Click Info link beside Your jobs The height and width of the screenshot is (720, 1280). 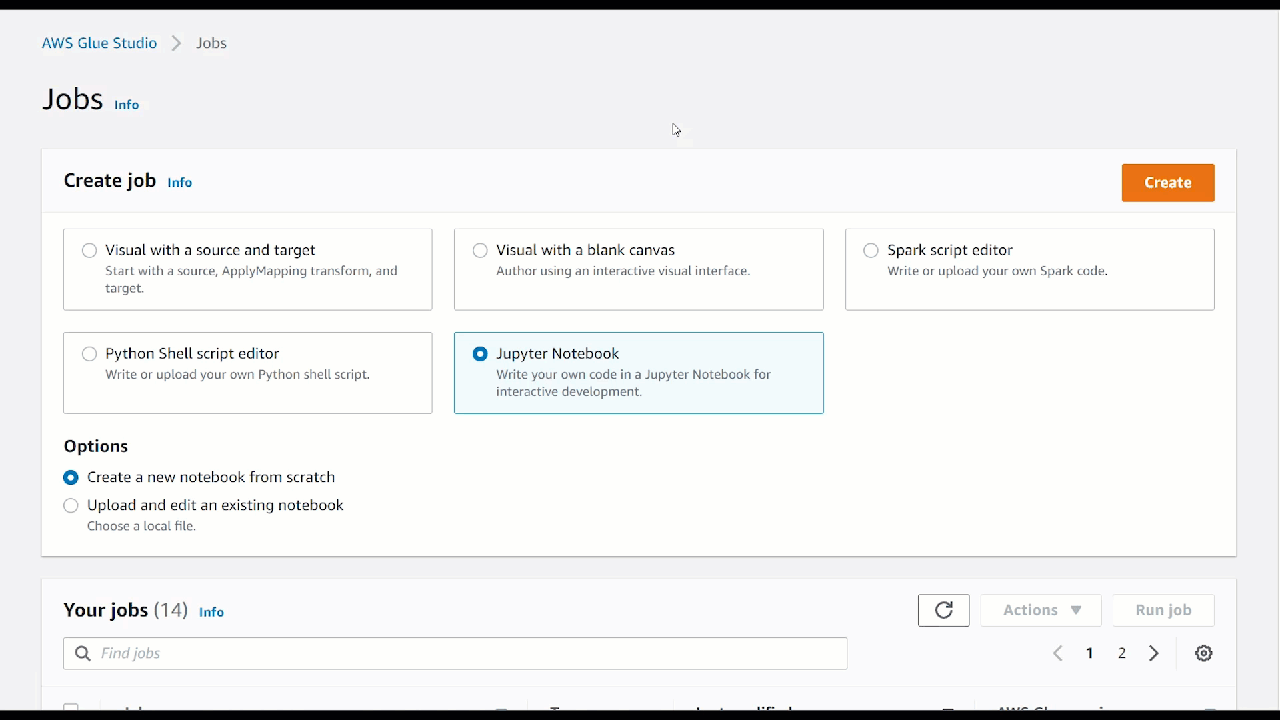(x=211, y=612)
